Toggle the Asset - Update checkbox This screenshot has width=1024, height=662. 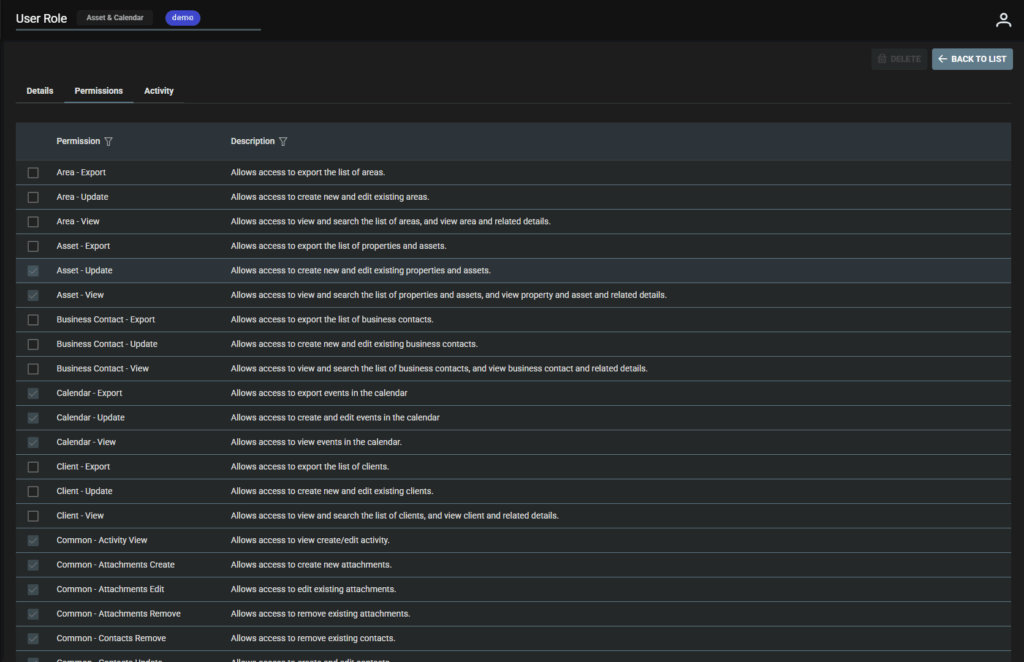coord(33,271)
